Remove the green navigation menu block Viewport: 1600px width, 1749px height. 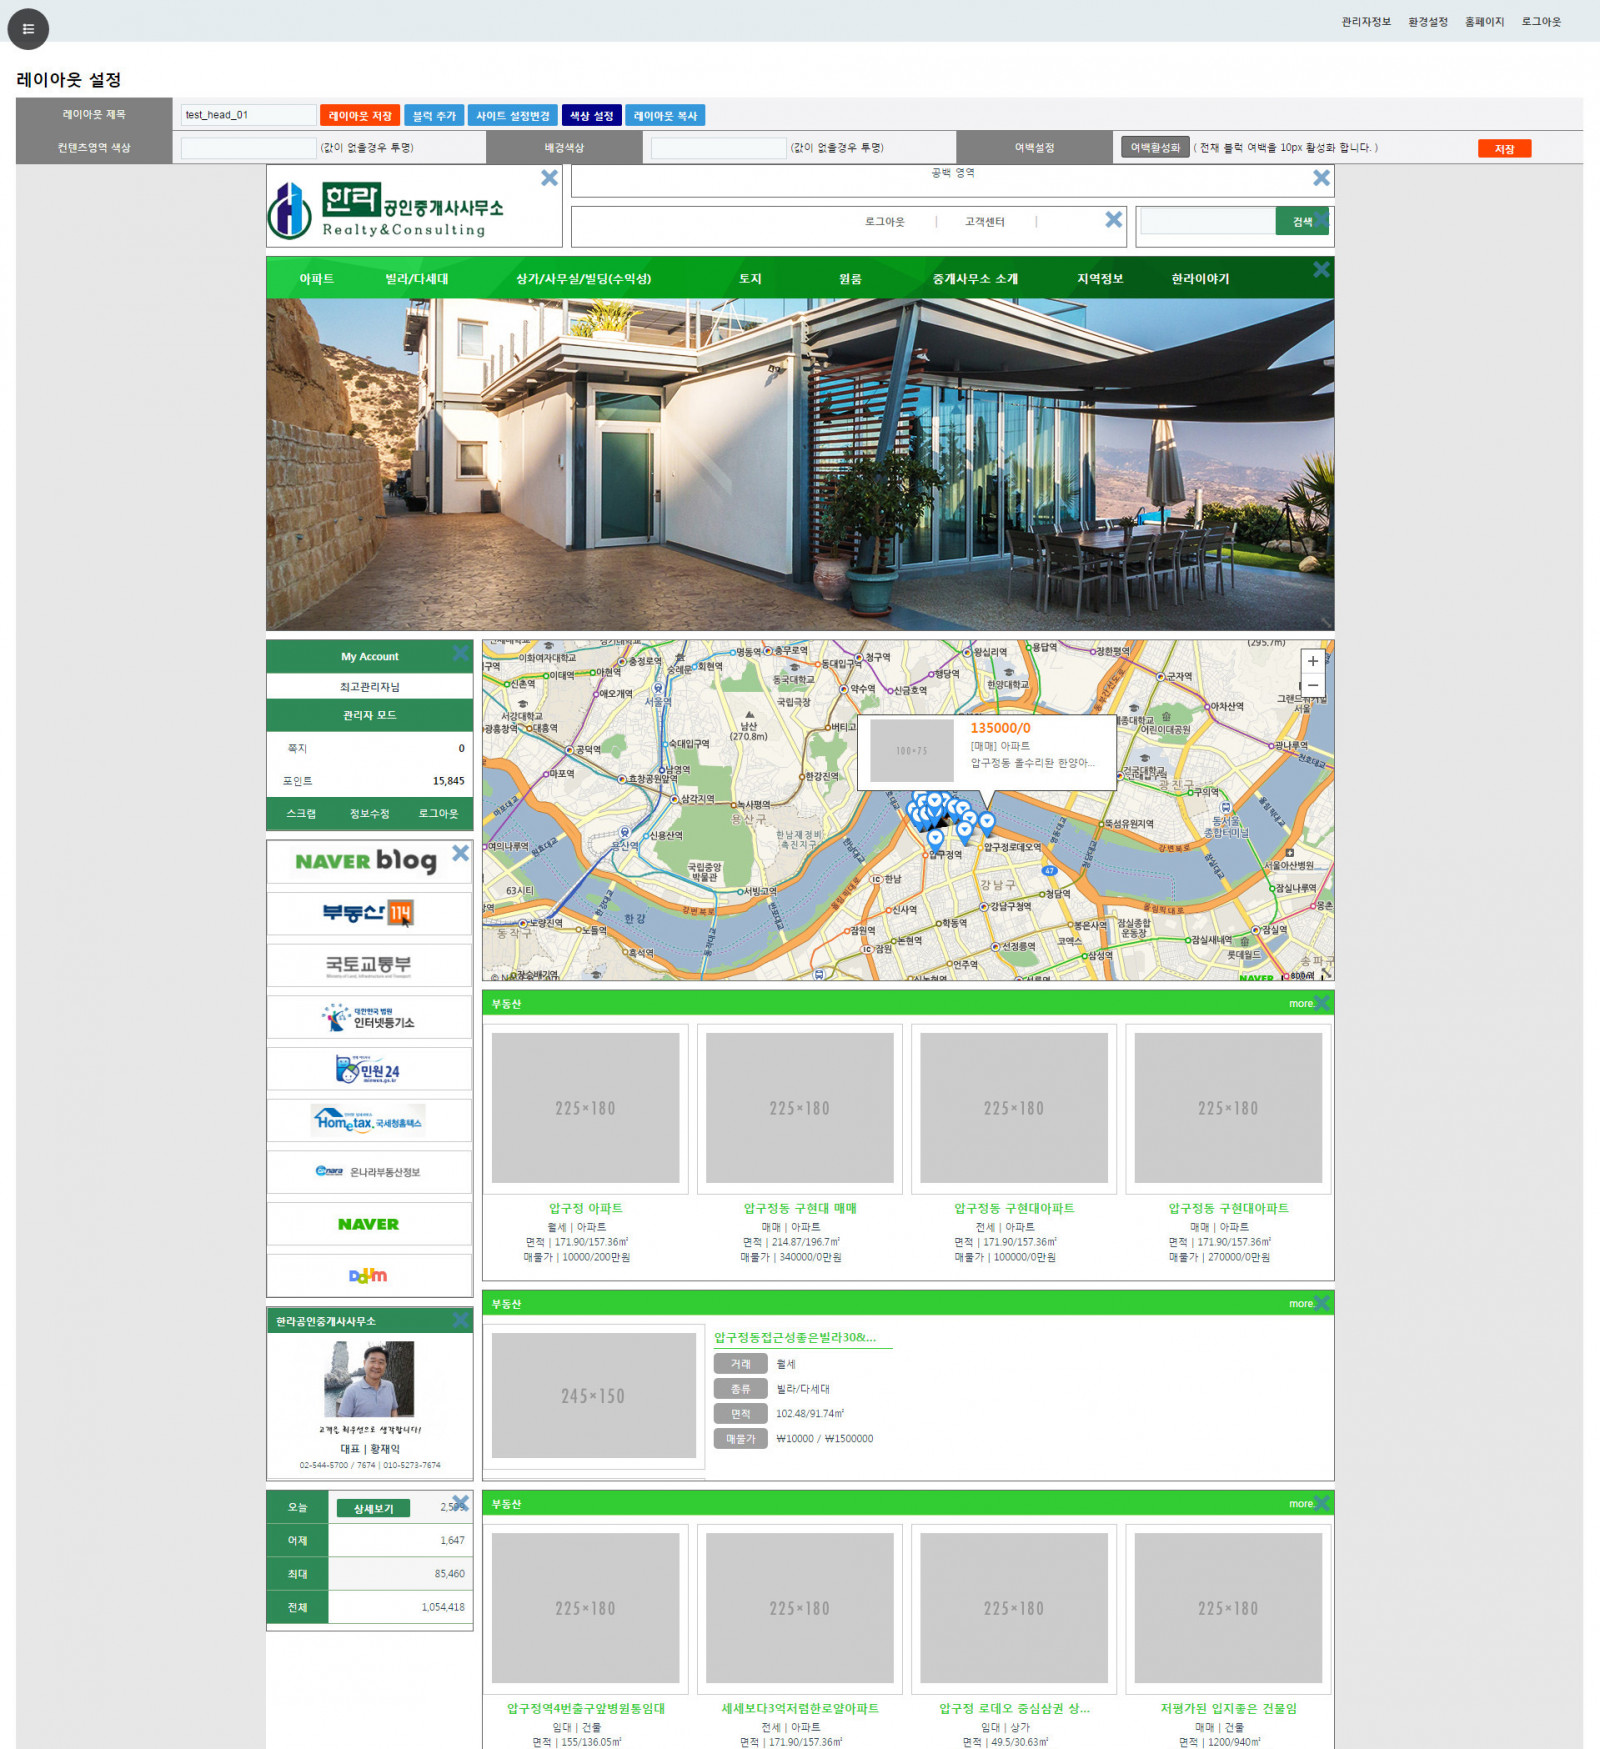click(1321, 270)
